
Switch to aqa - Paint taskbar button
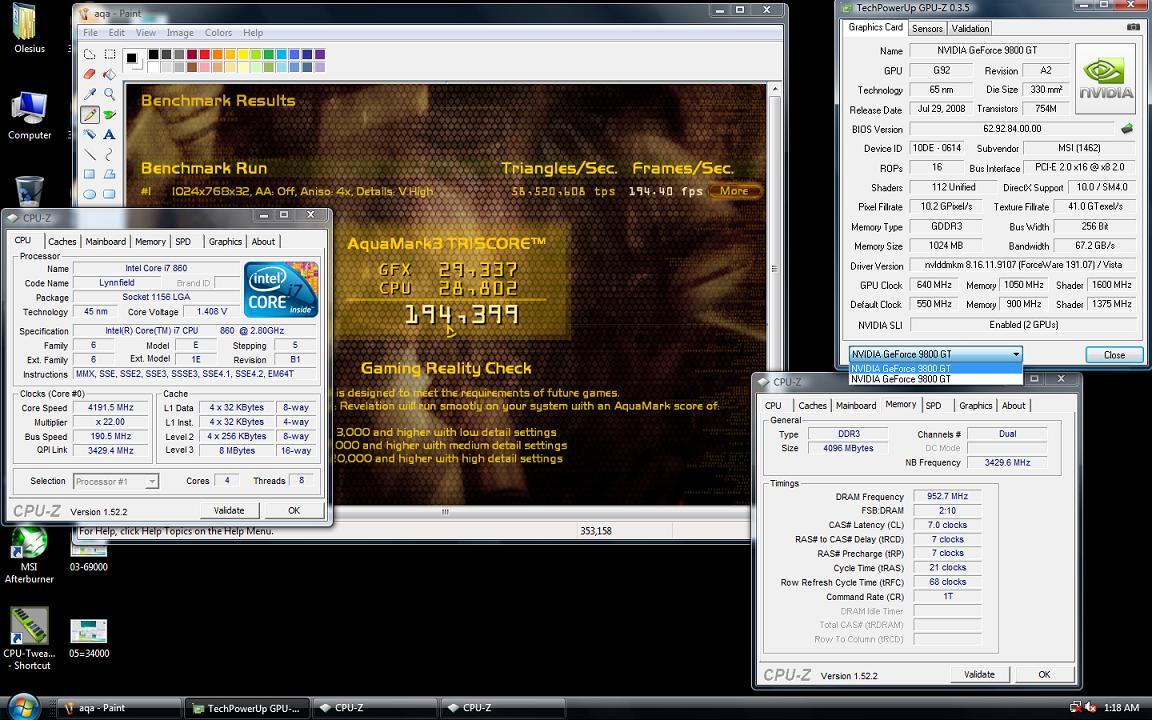[x=118, y=708]
